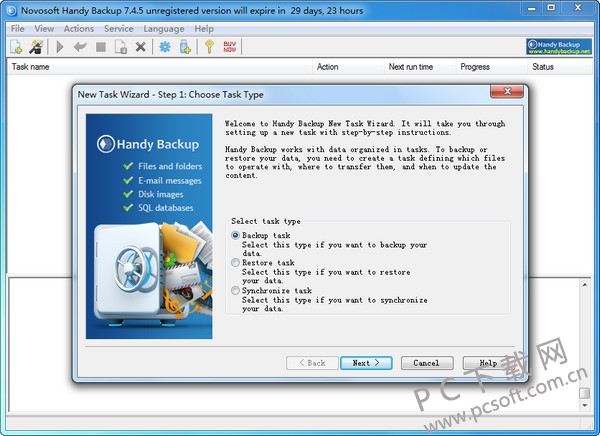Open the File menu

tap(18, 29)
